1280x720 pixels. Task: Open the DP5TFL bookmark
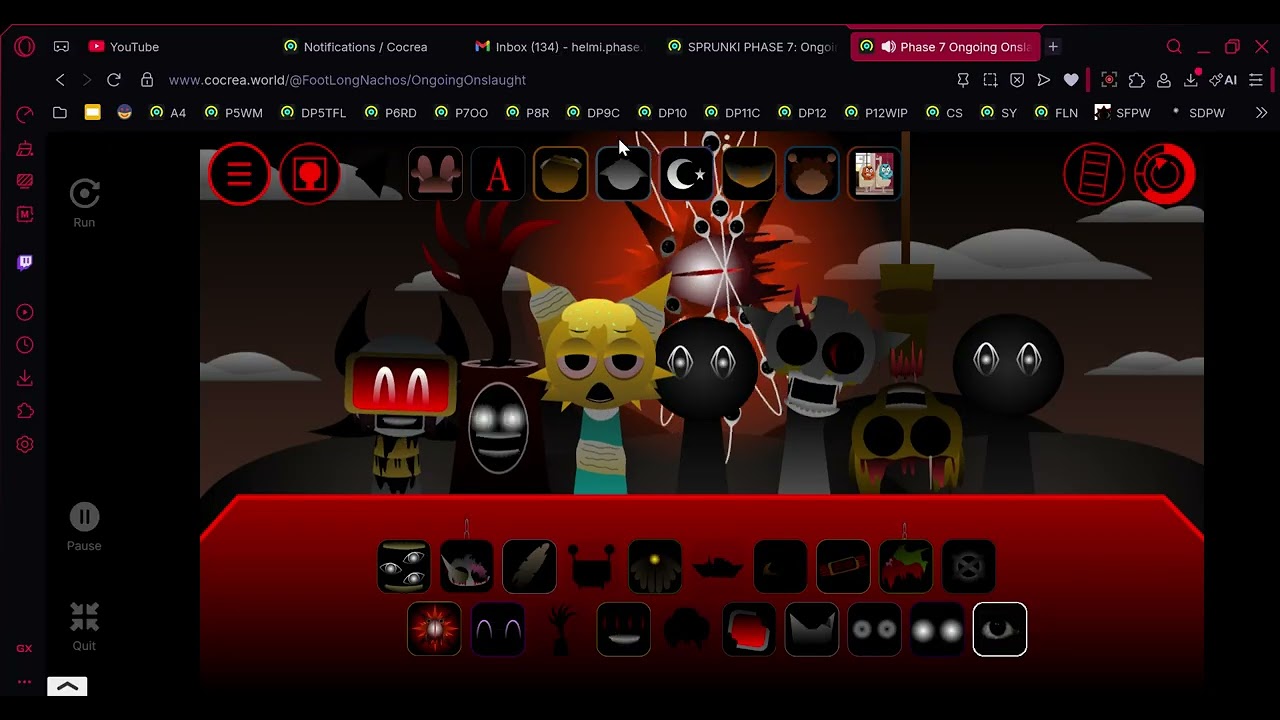pyautogui.click(x=313, y=113)
